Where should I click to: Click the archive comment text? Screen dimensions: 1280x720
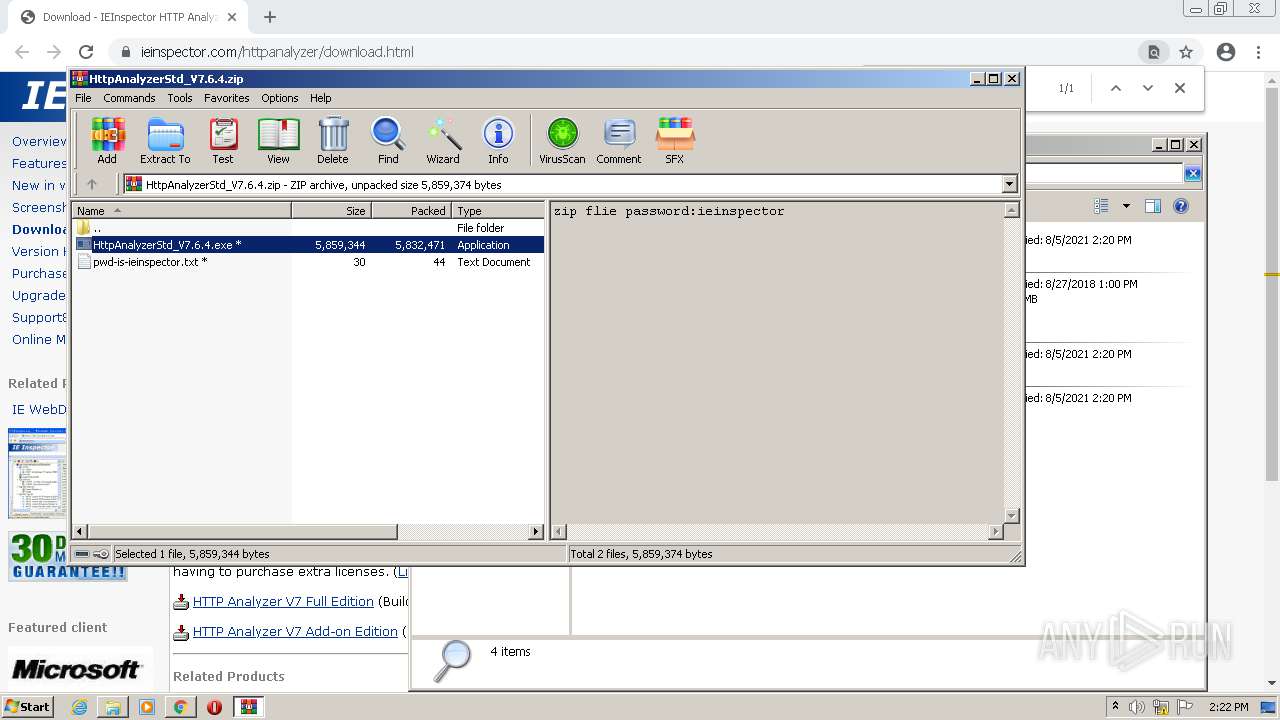(669, 211)
